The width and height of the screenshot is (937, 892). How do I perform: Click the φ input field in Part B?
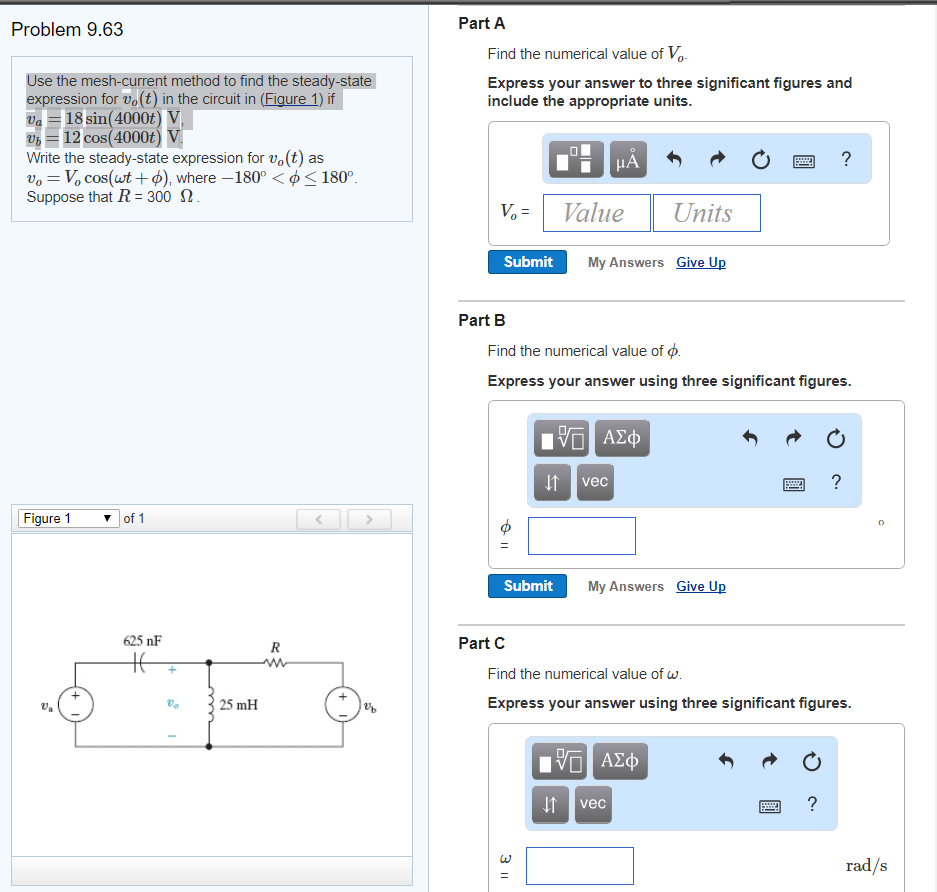tap(581, 535)
